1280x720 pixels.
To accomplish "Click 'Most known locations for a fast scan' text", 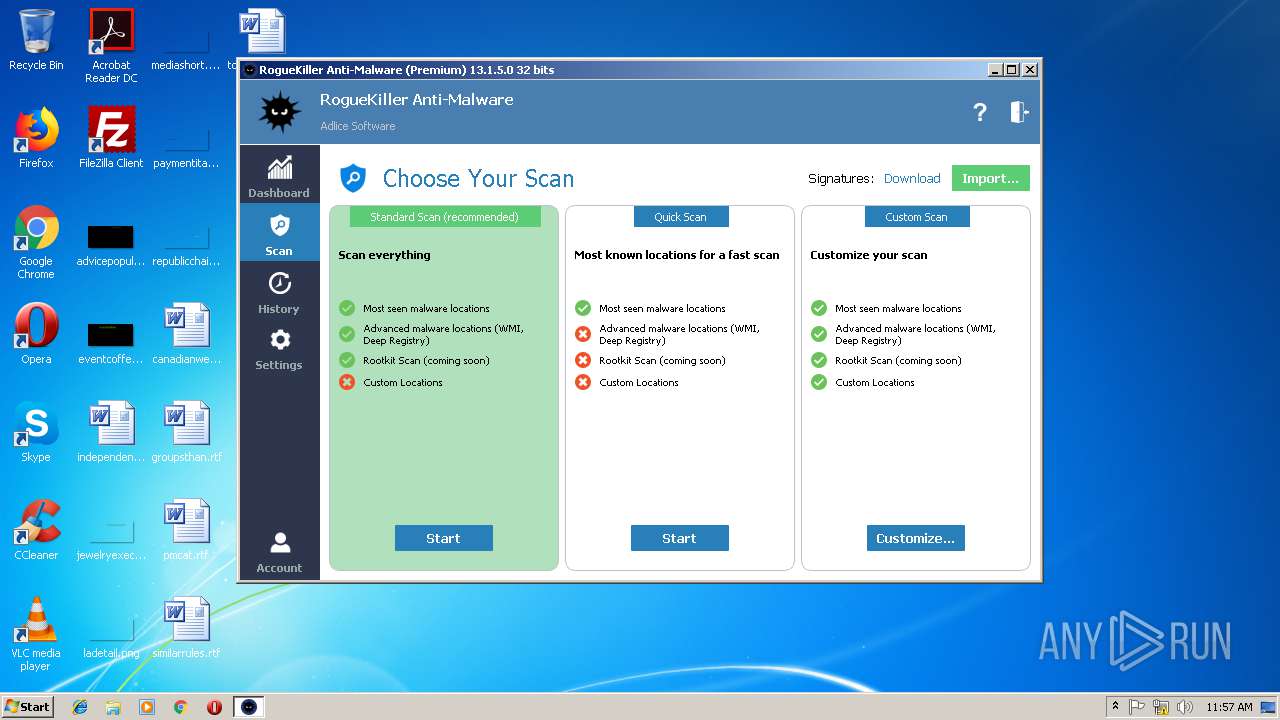I will tap(676, 255).
